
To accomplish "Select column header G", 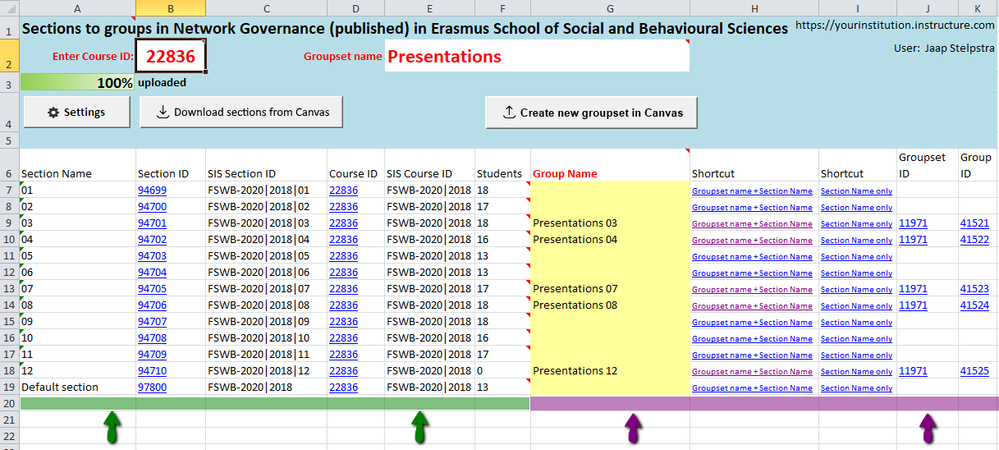I will pyautogui.click(x=610, y=8).
